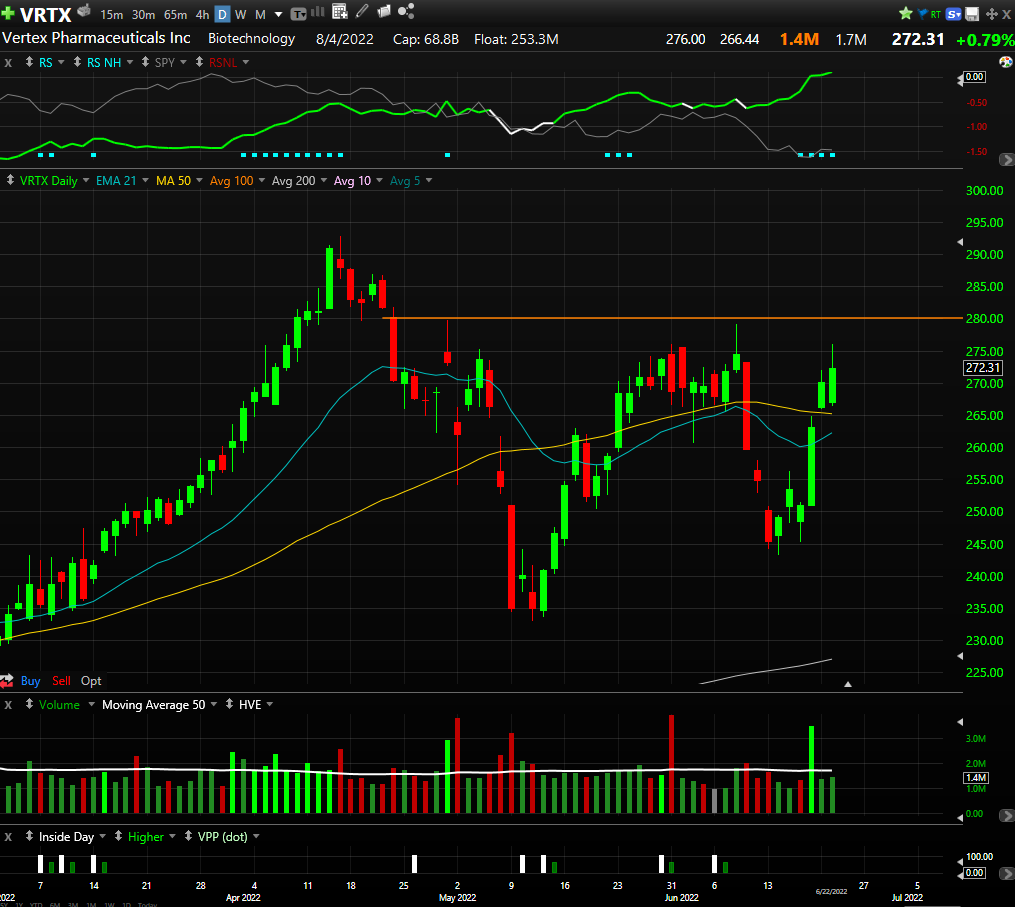This screenshot has width=1015, height=907.
Task: Open the Avg 100 dropdown
Action: tap(262, 180)
